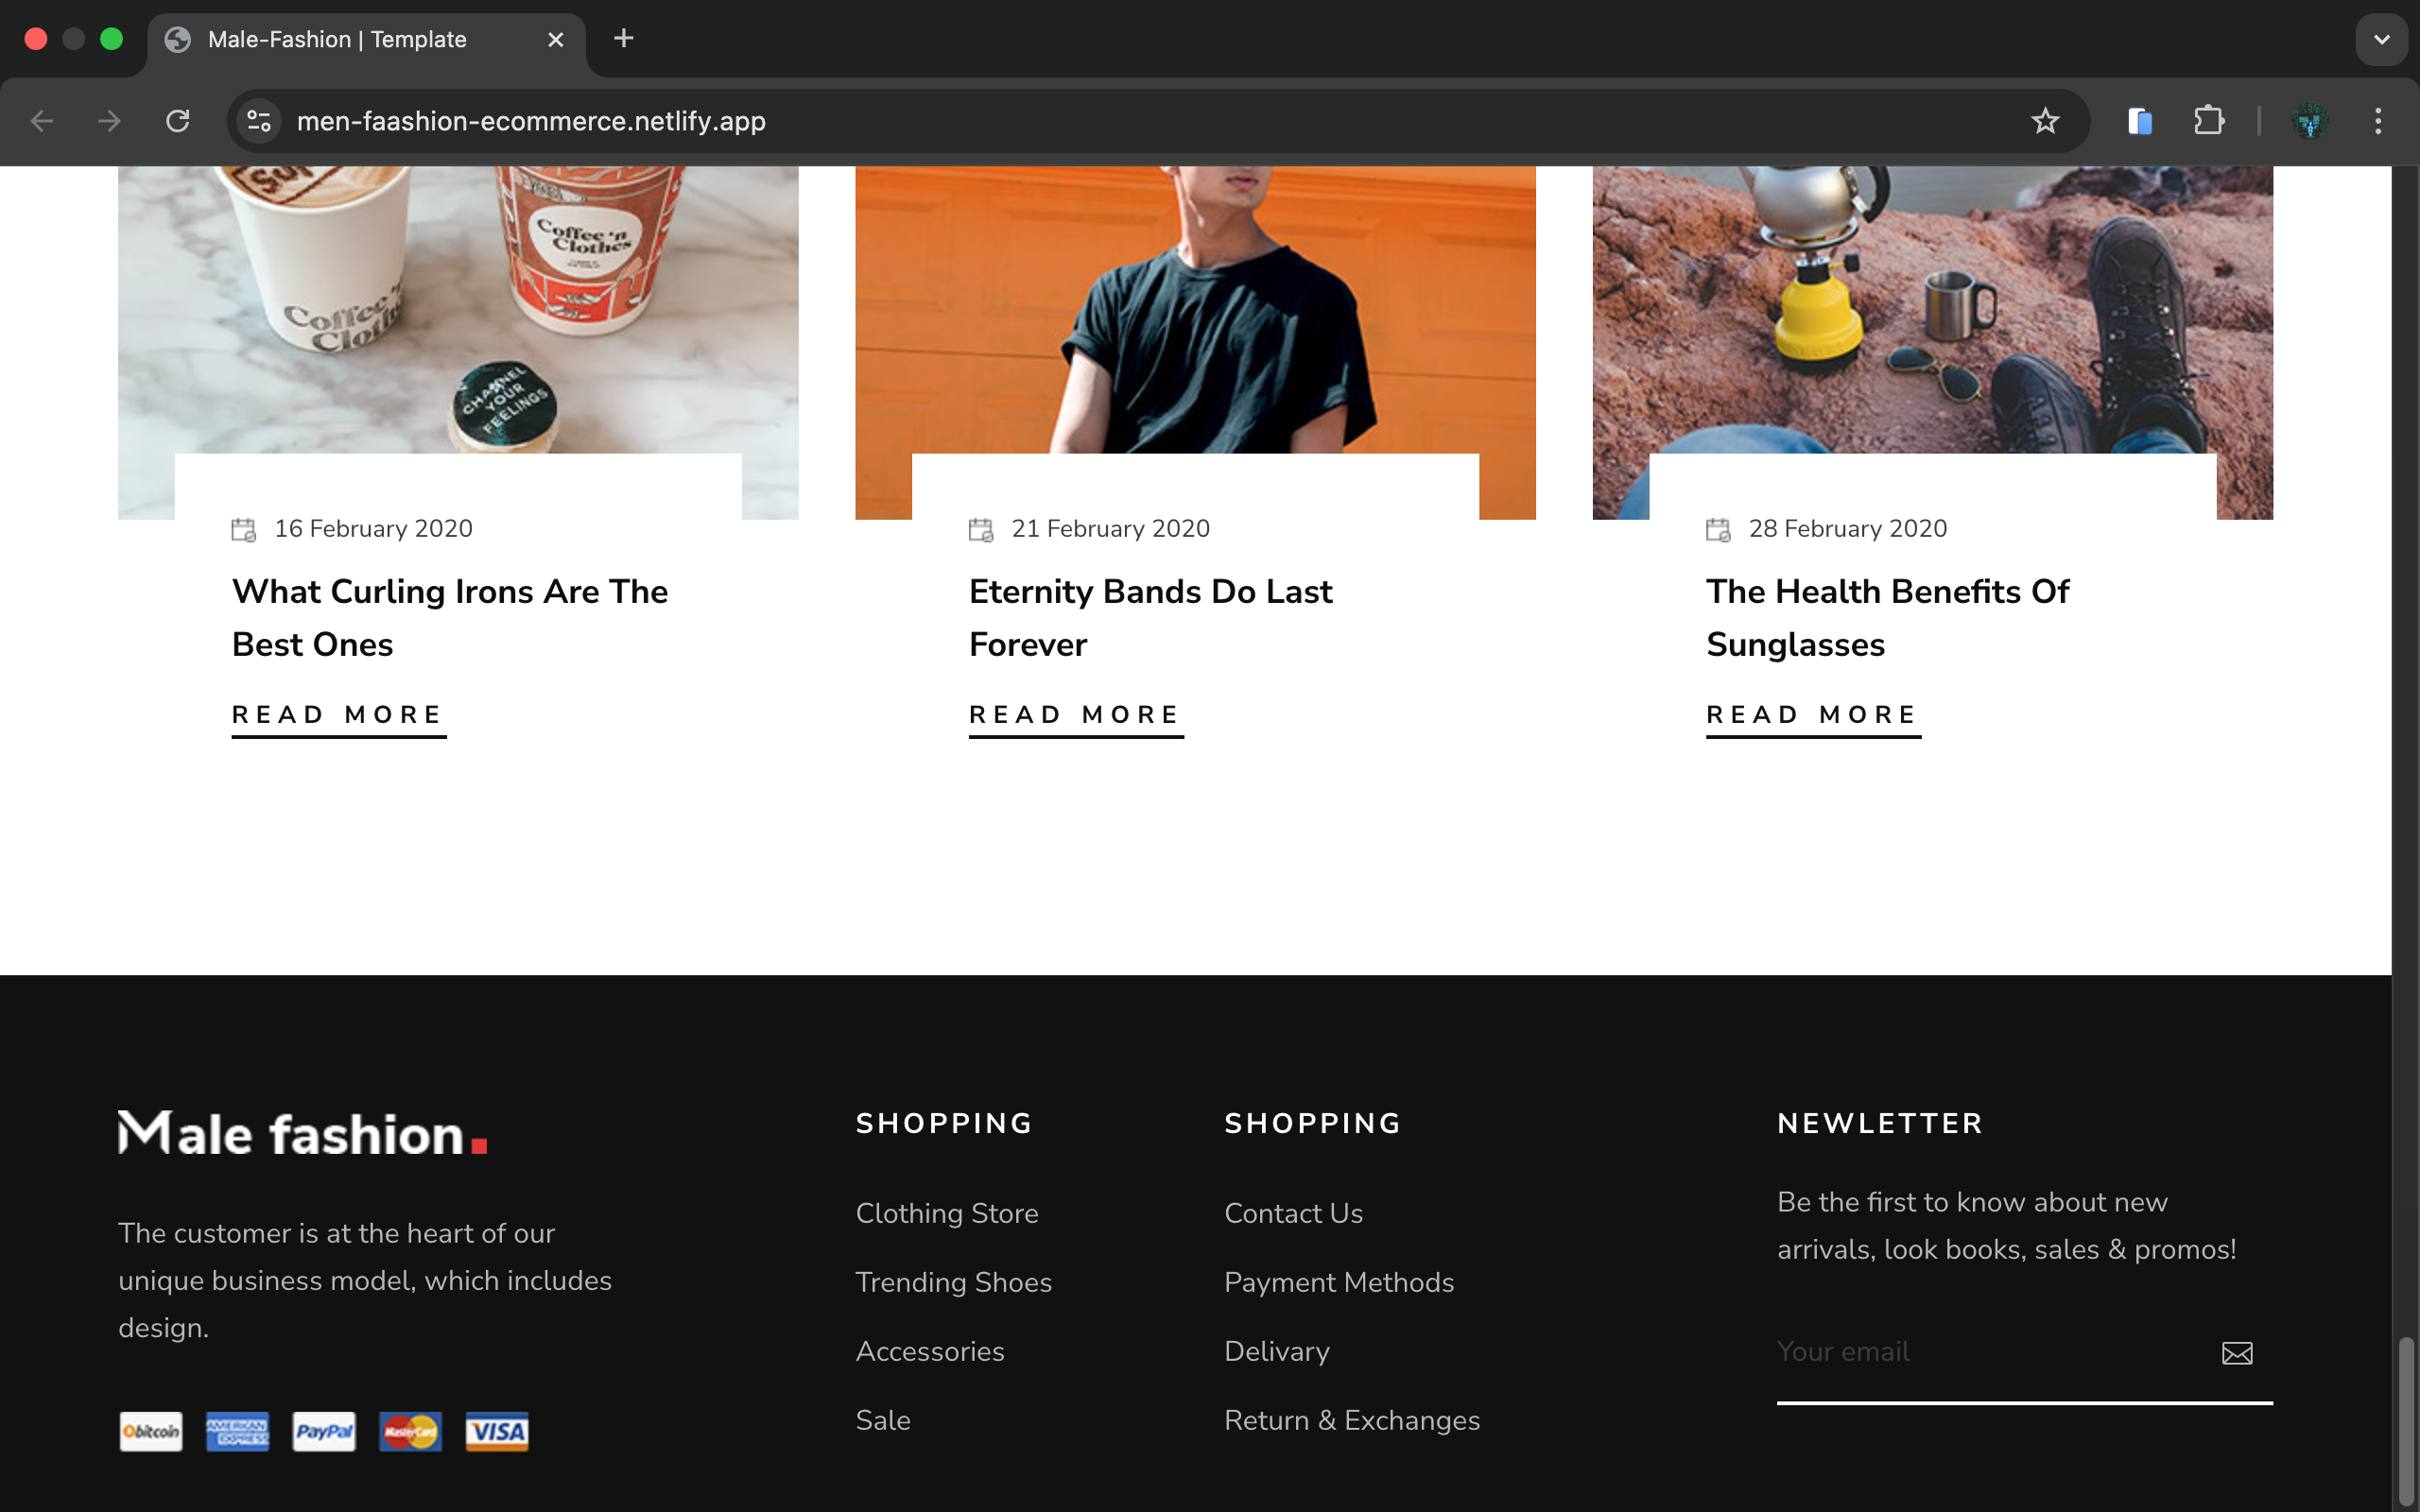Expand the tab search chevron

(x=2381, y=39)
